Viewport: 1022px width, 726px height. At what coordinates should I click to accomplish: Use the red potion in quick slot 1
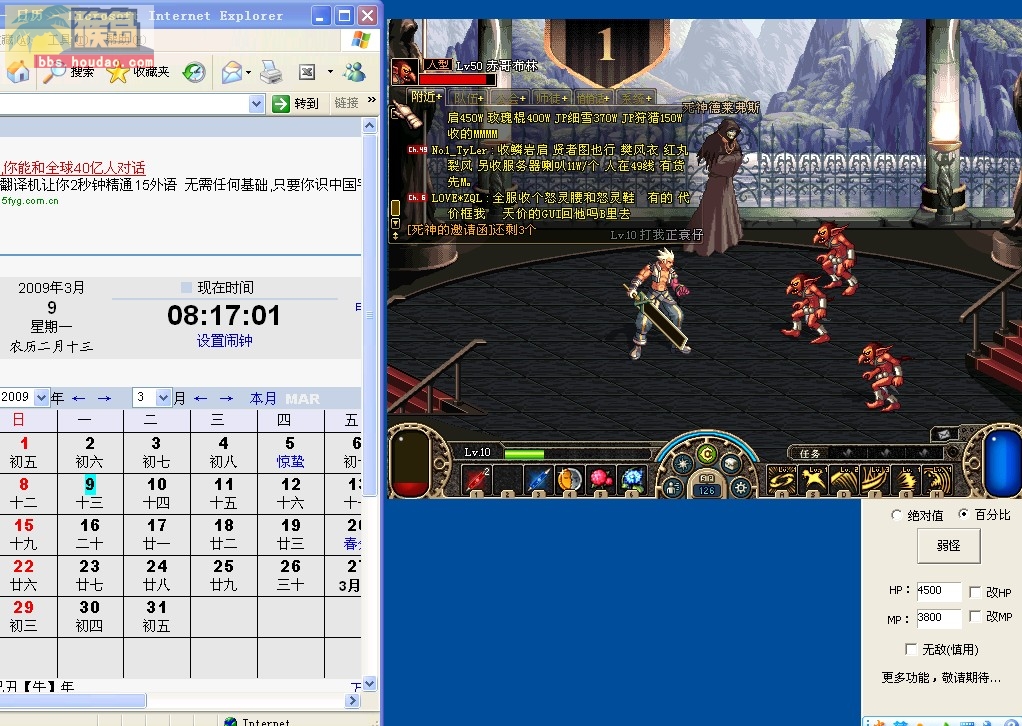pos(476,480)
